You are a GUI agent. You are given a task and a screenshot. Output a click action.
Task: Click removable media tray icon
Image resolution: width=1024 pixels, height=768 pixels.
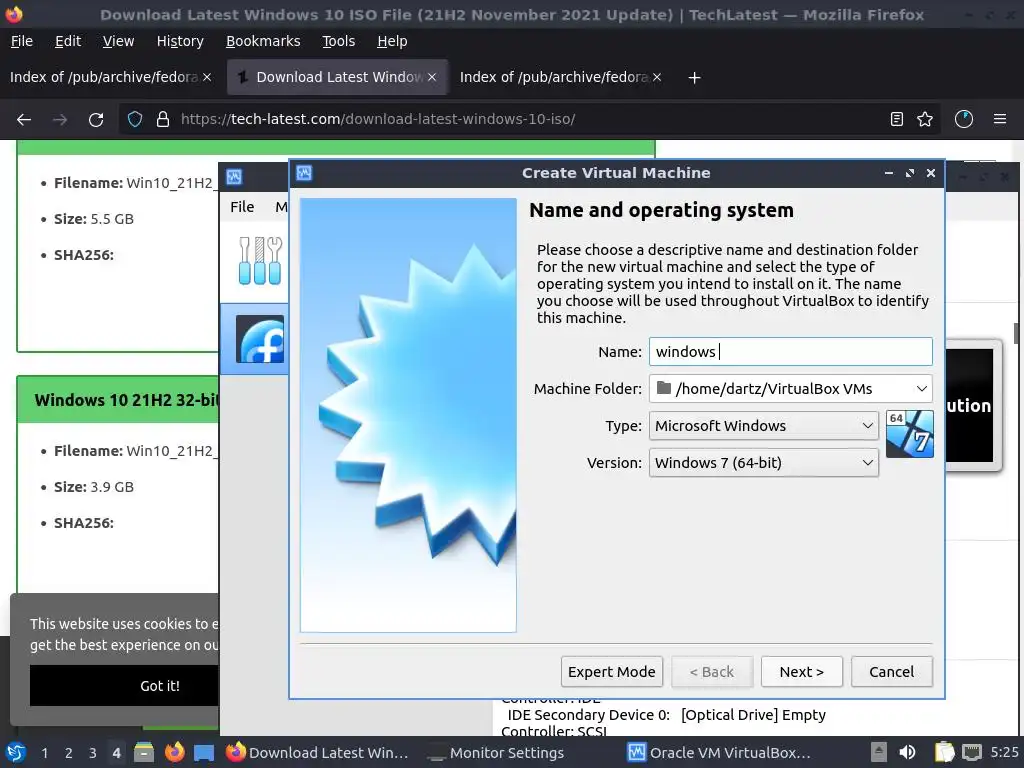pos(879,752)
